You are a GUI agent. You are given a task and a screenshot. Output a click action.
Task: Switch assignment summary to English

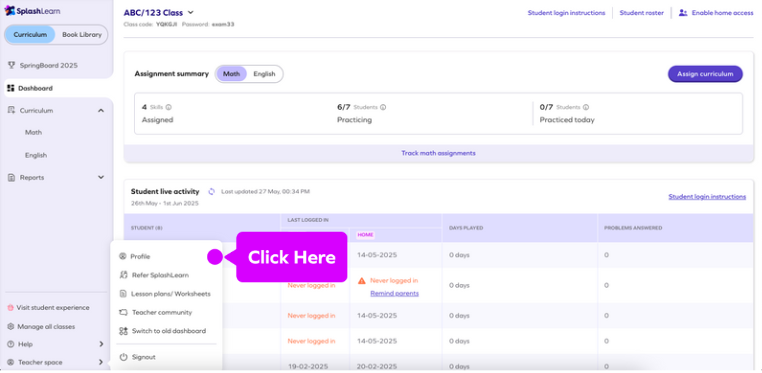264,74
